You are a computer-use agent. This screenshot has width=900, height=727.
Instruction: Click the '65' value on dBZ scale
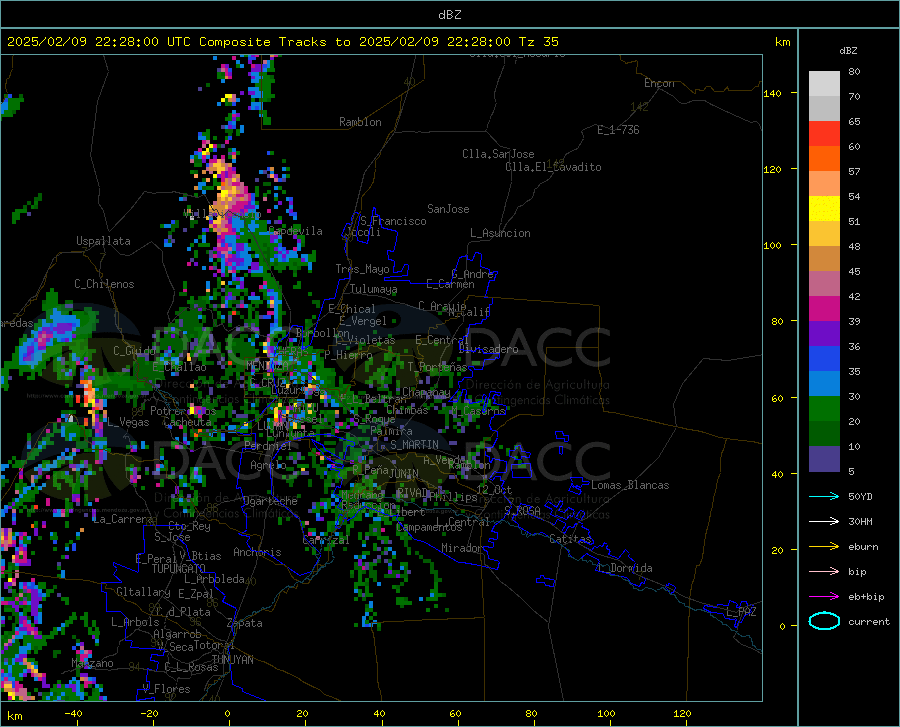pos(854,121)
